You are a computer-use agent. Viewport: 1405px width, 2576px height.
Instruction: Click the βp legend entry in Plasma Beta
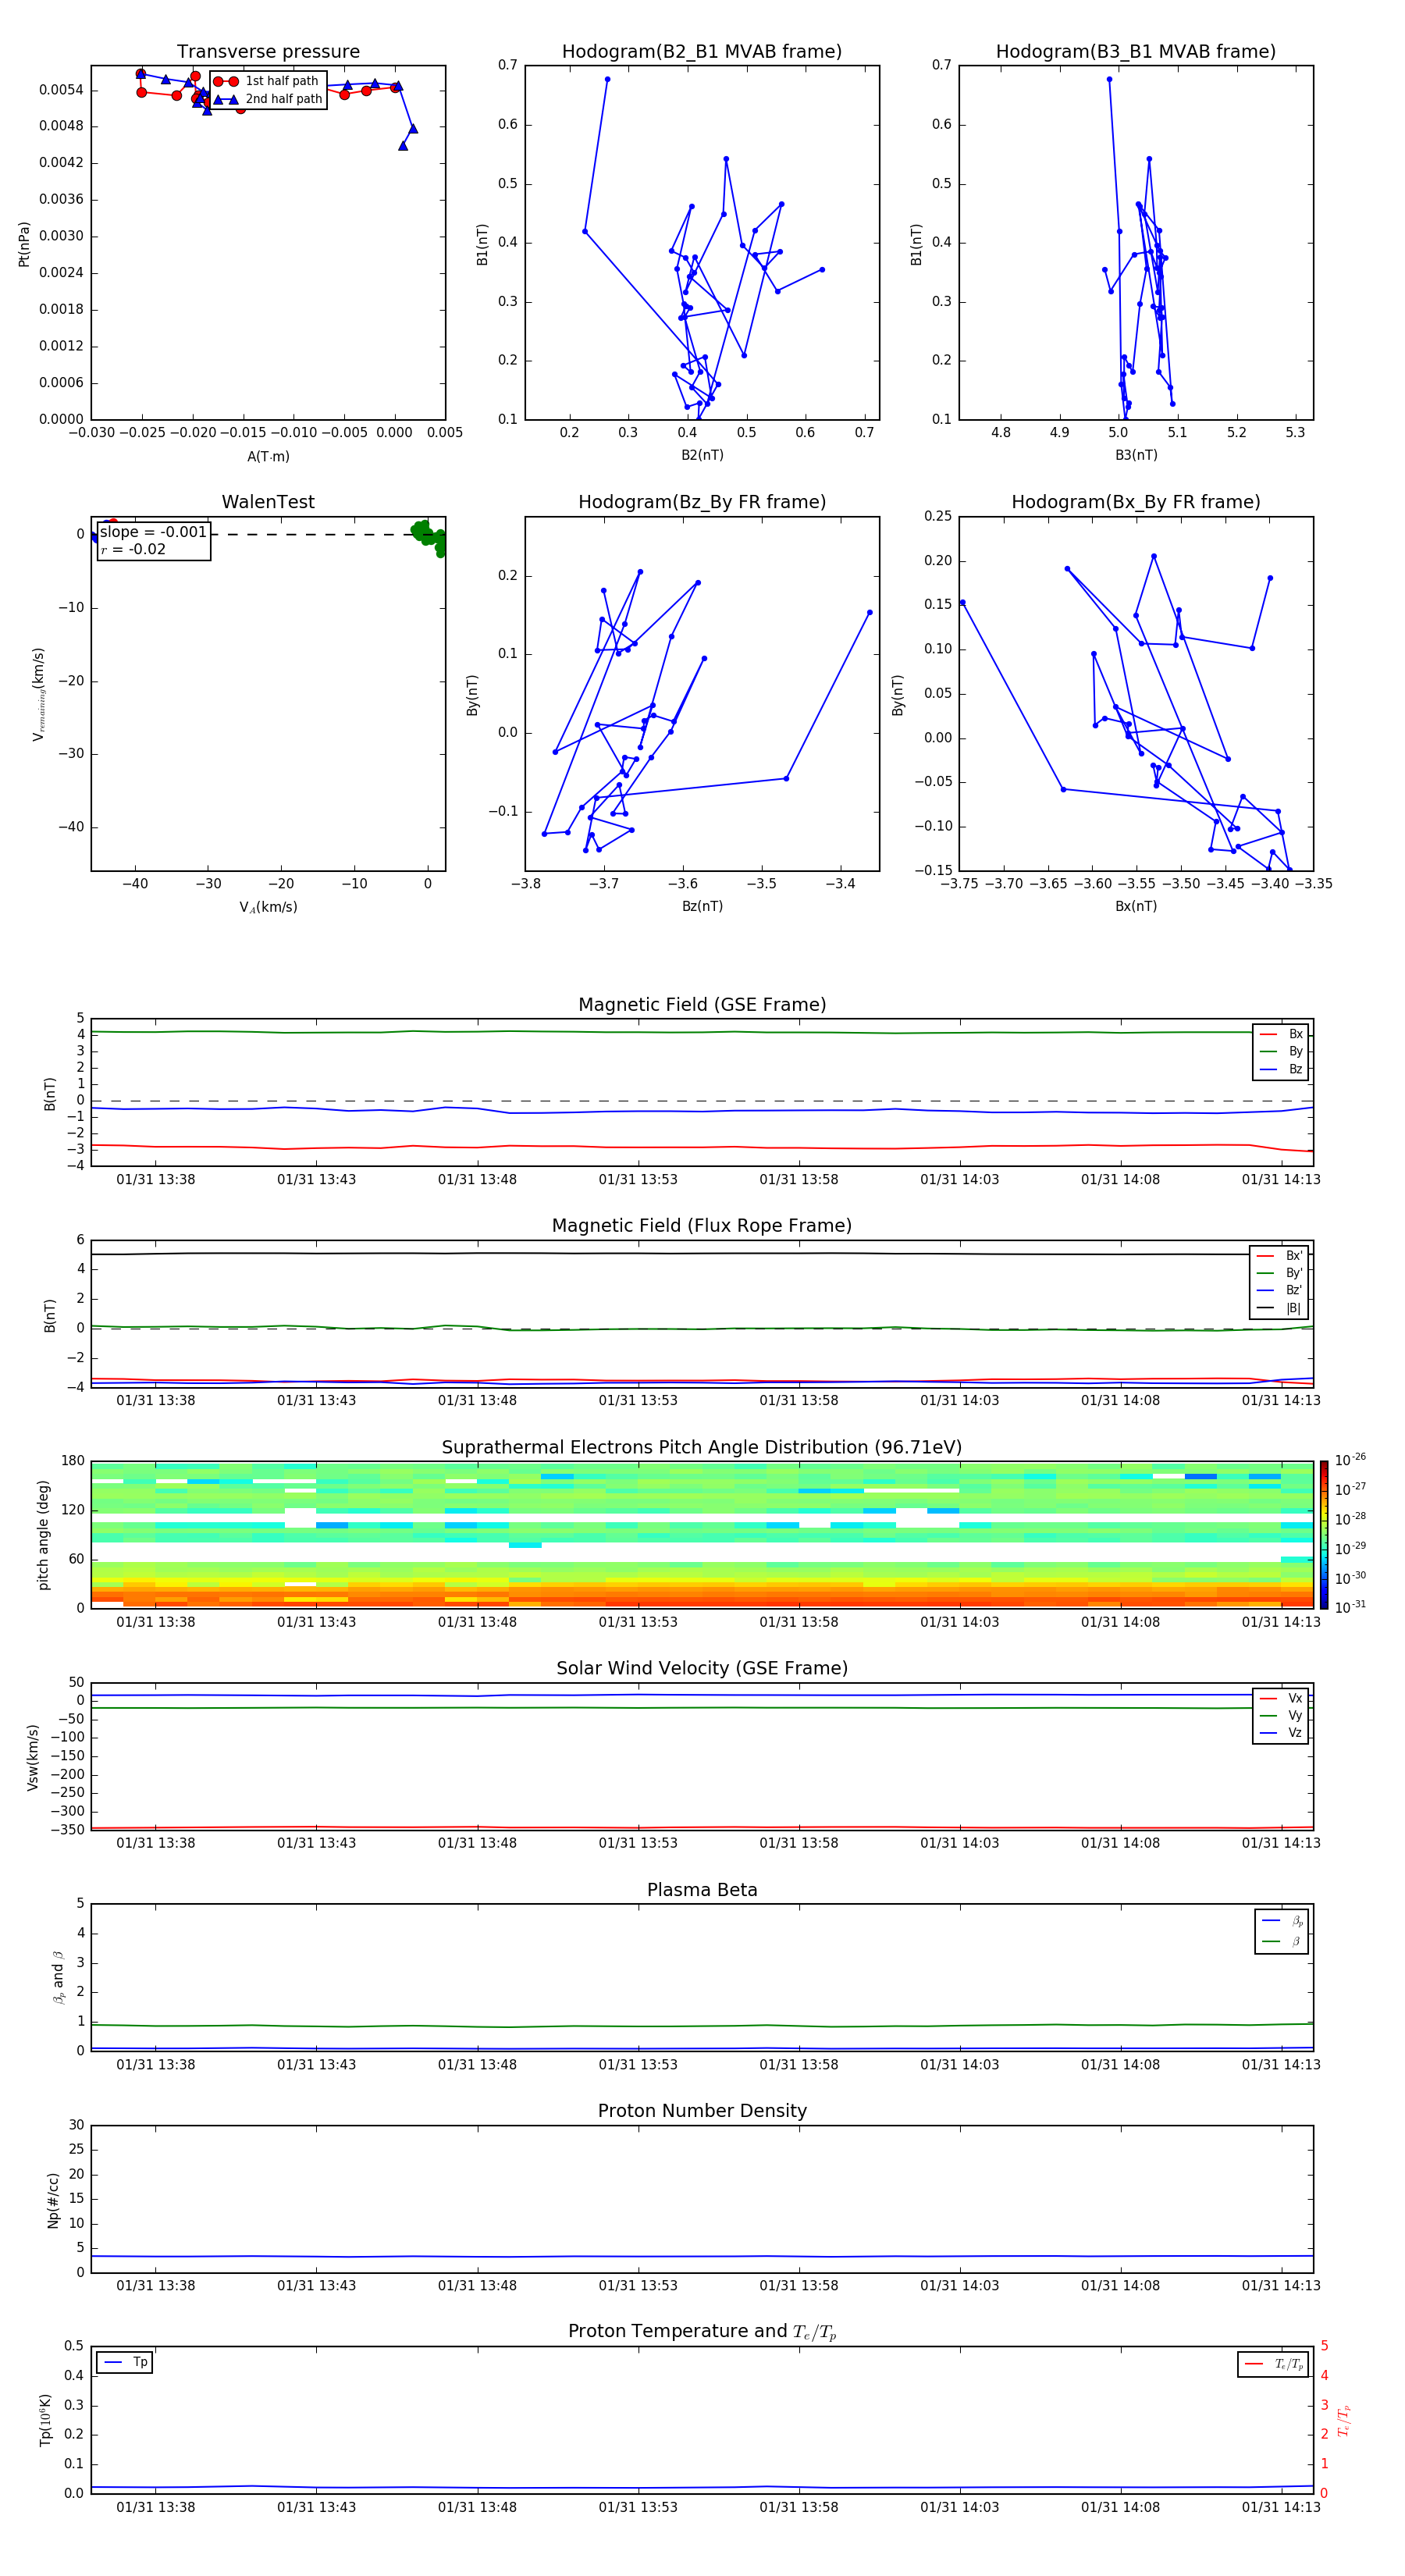1282,1921
